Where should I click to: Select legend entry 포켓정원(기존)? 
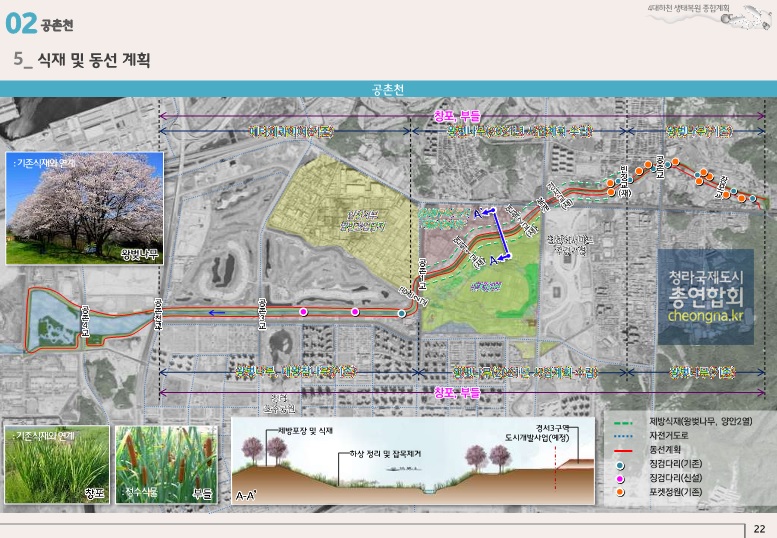pos(675,492)
